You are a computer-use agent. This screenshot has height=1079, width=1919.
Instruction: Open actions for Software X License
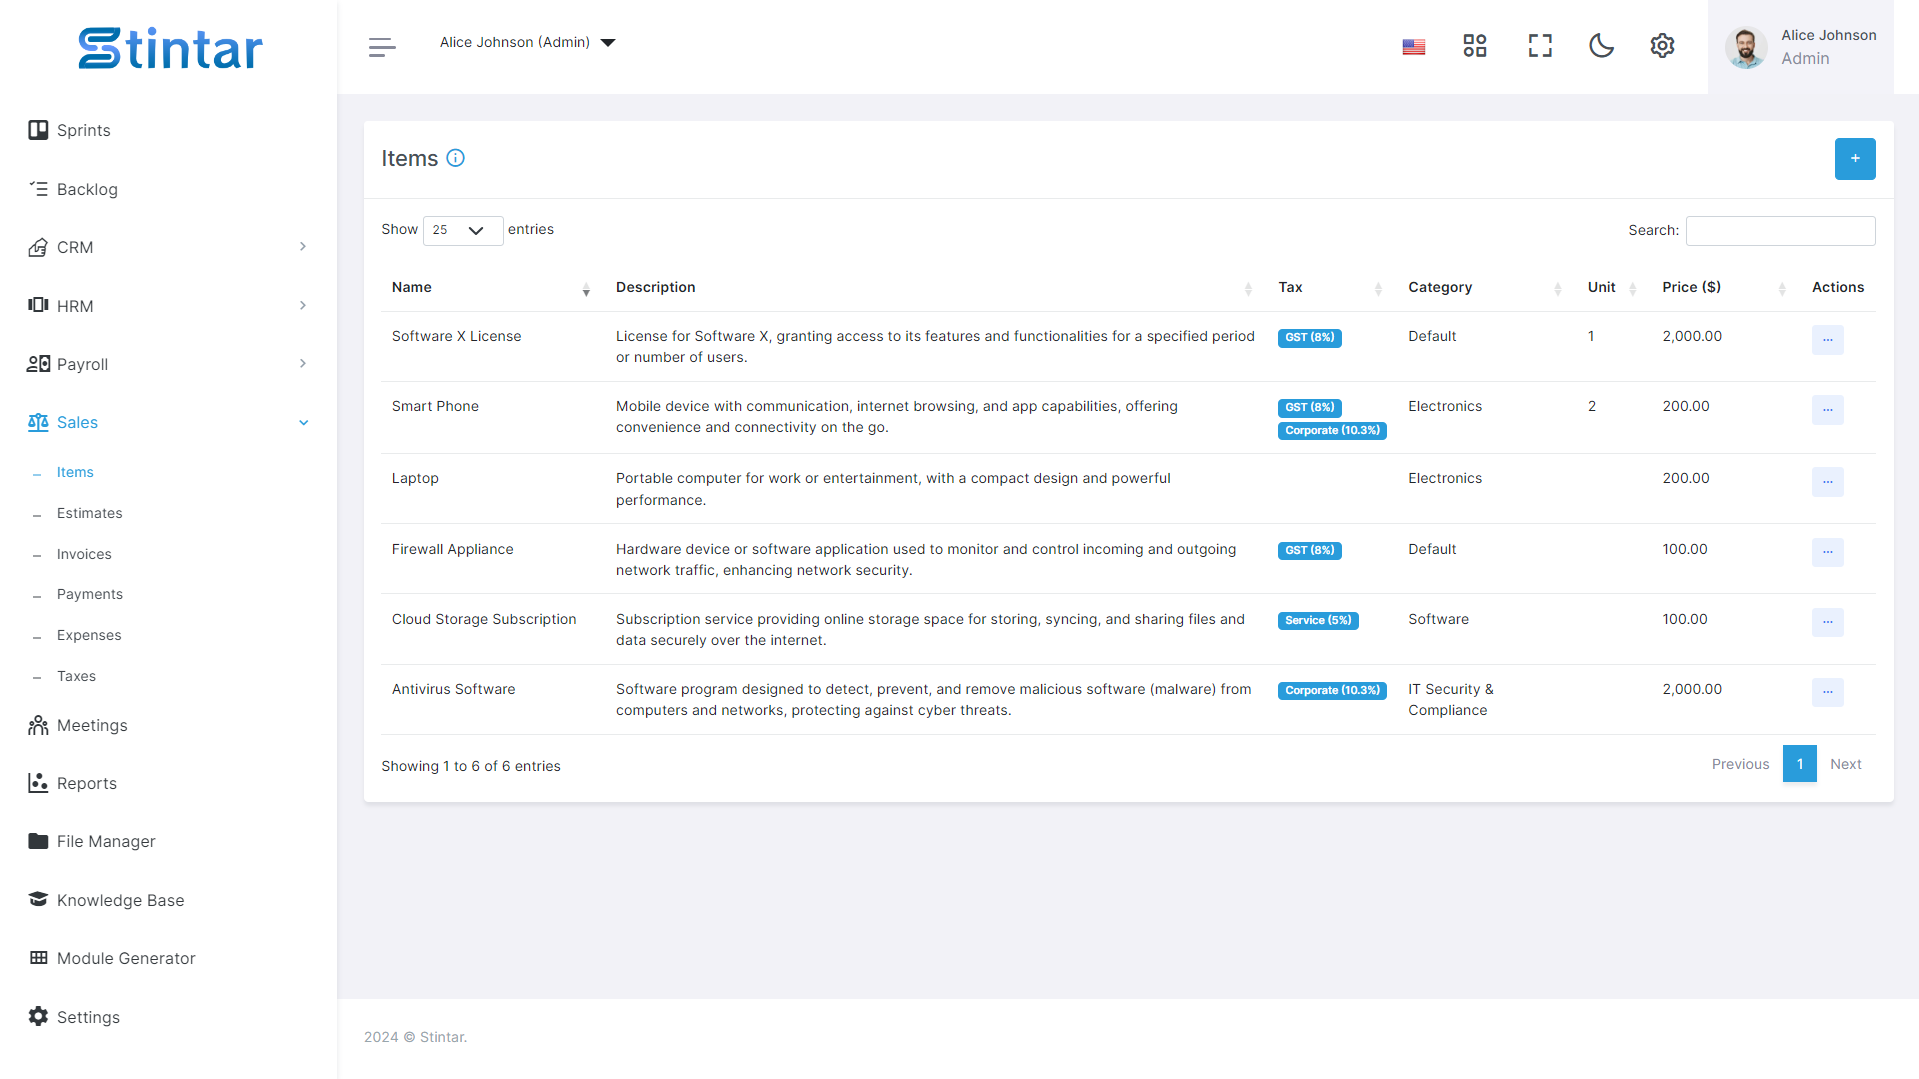tap(1827, 340)
